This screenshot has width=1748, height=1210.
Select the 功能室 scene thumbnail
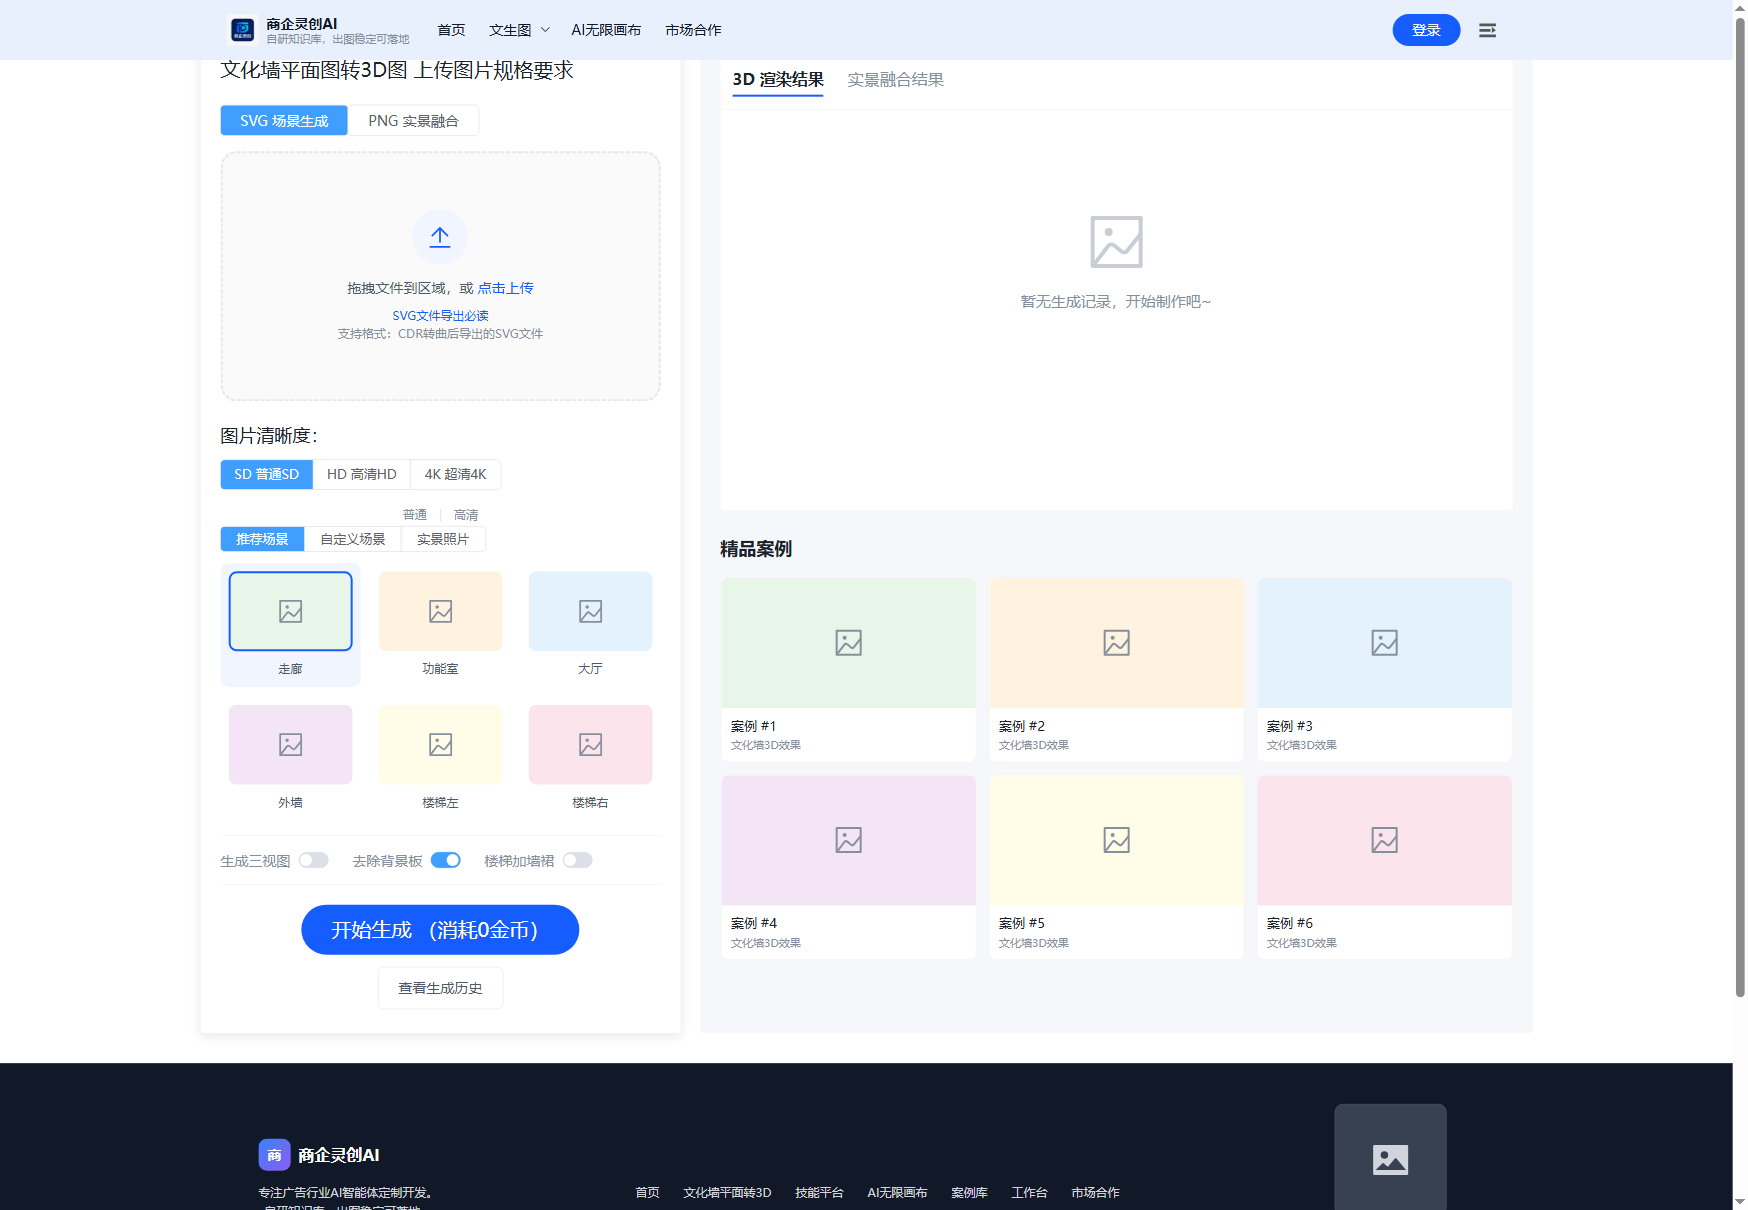[x=440, y=611]
